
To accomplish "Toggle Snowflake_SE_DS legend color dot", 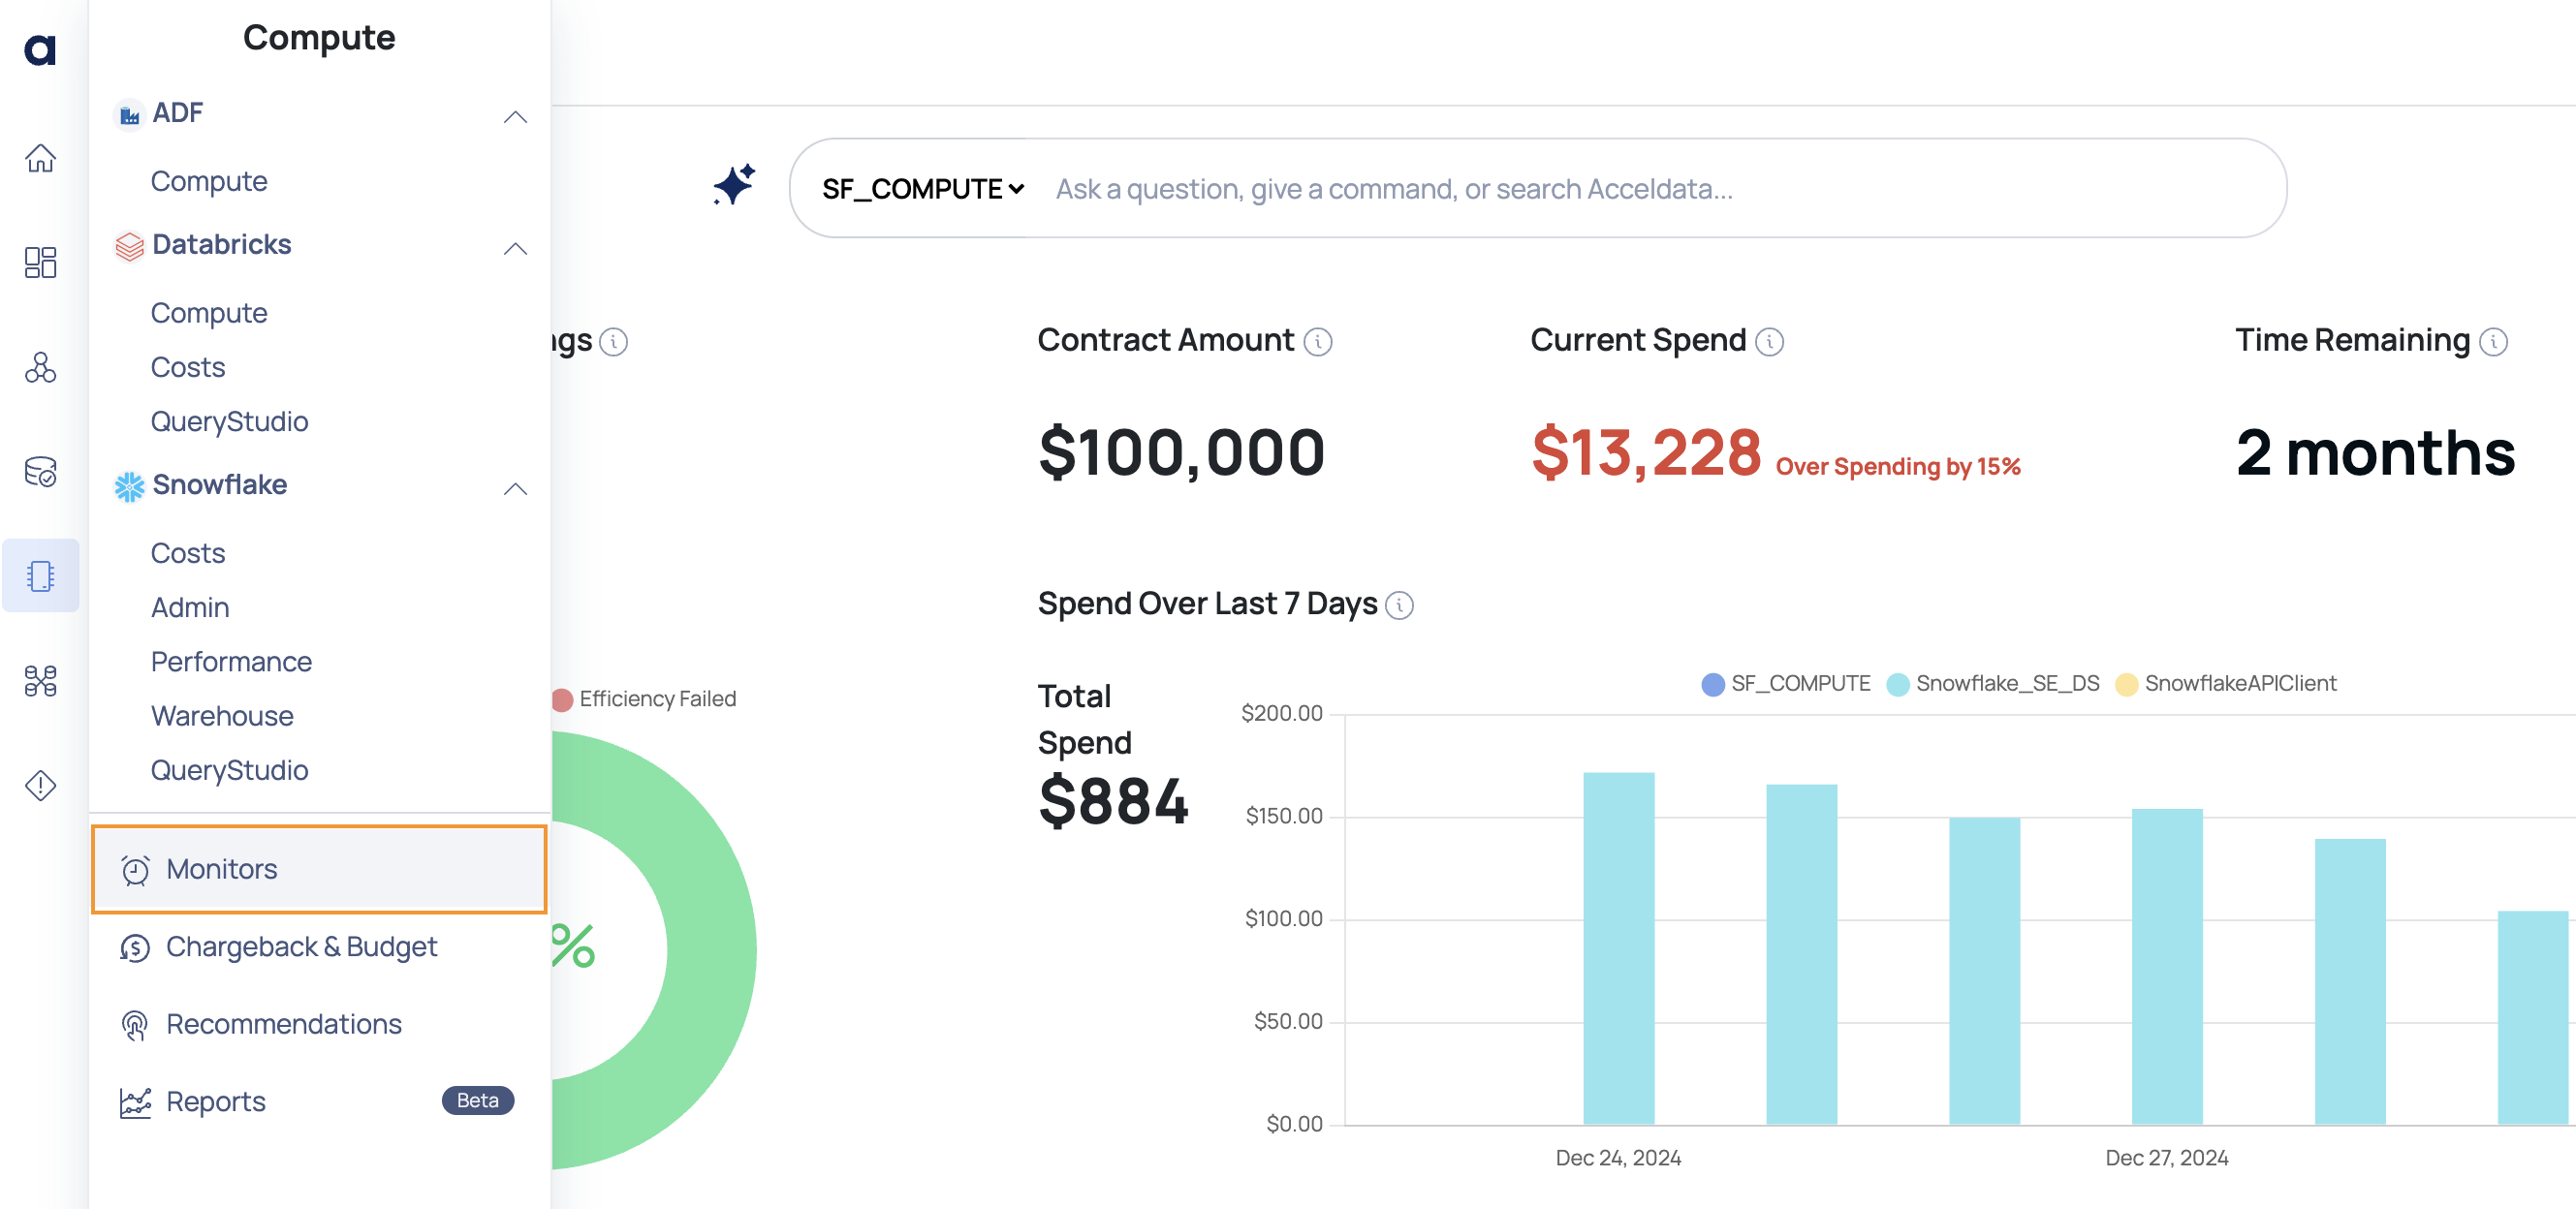I will pos(1897,684).
